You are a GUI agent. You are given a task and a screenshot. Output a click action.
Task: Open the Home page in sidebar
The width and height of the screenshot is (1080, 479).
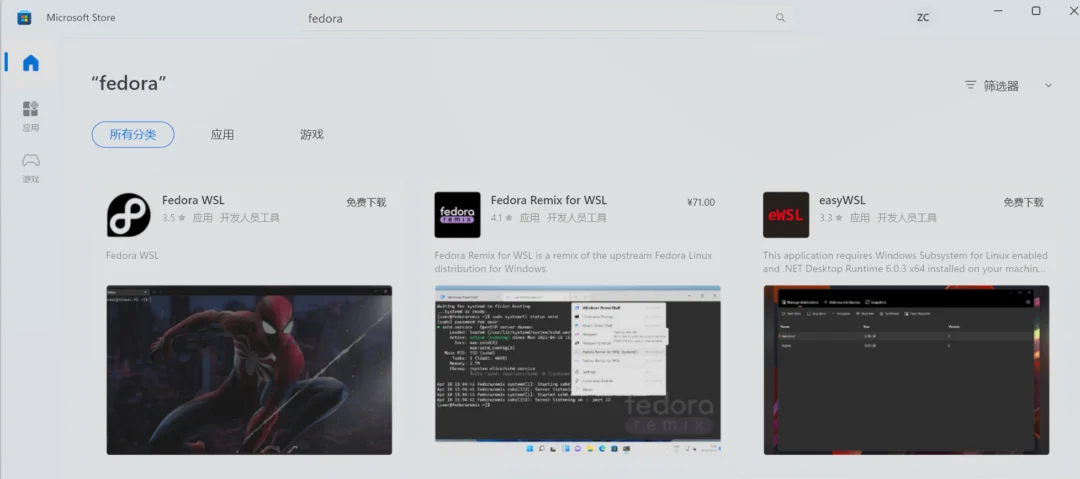point(31,63)
